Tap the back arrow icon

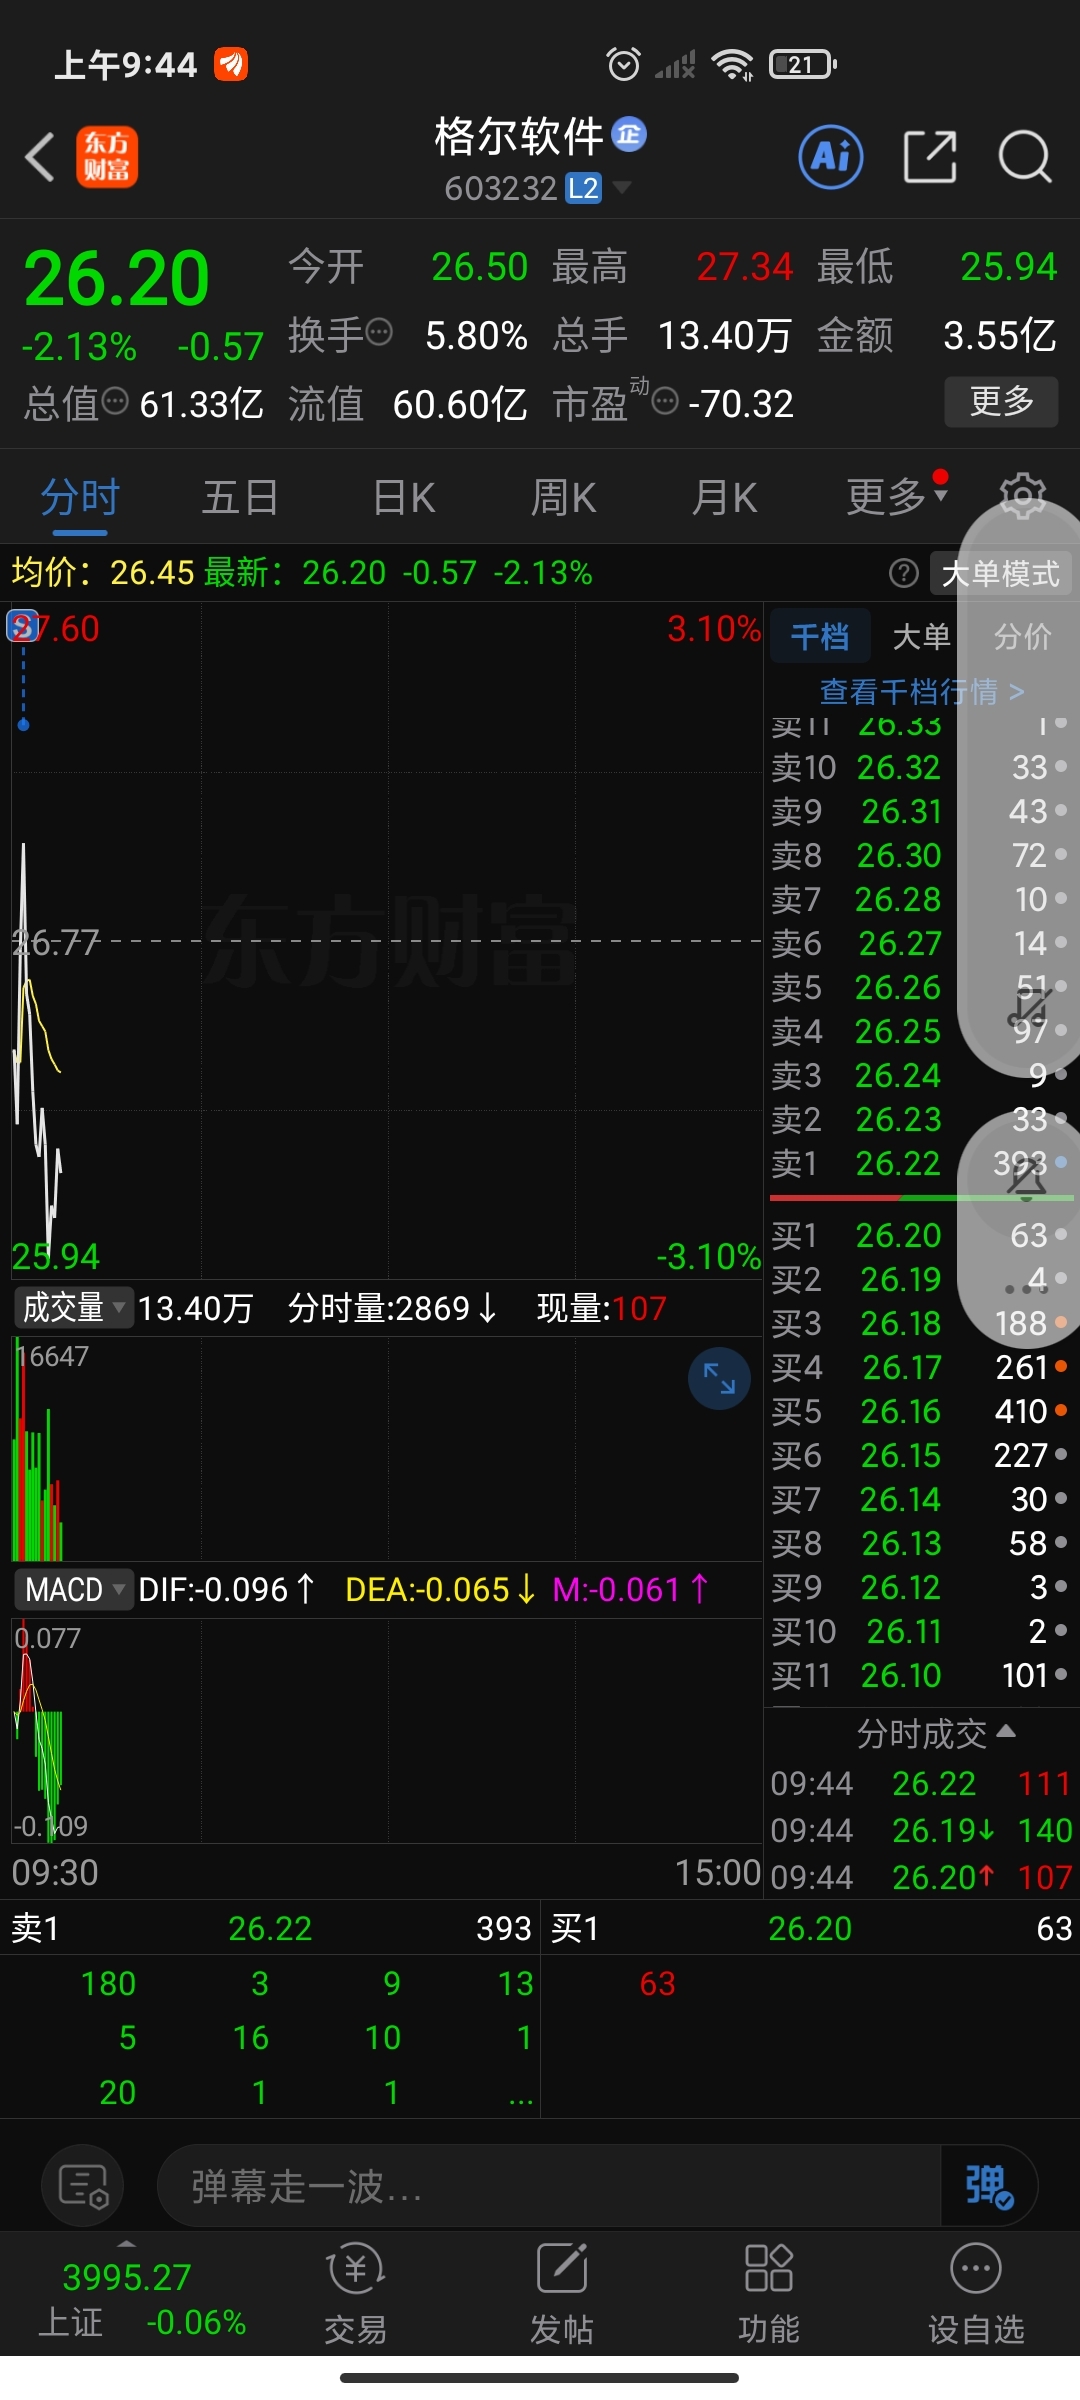click(40, 158)
